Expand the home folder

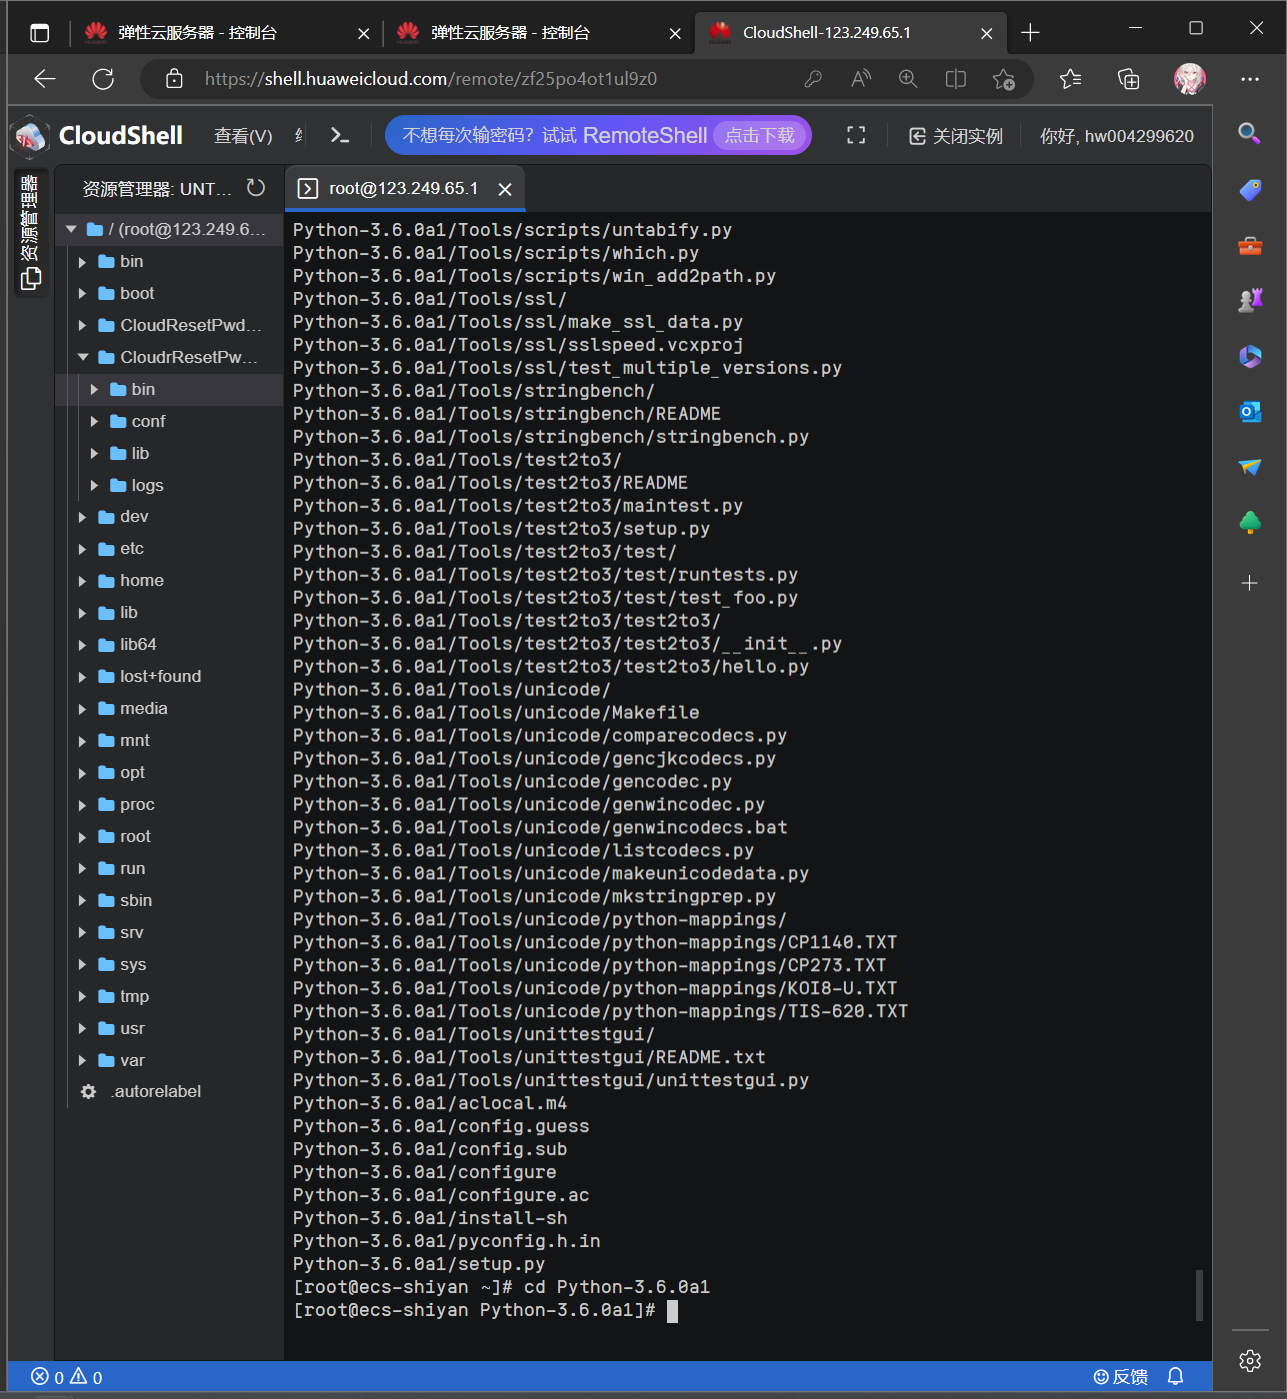(83, 581)
